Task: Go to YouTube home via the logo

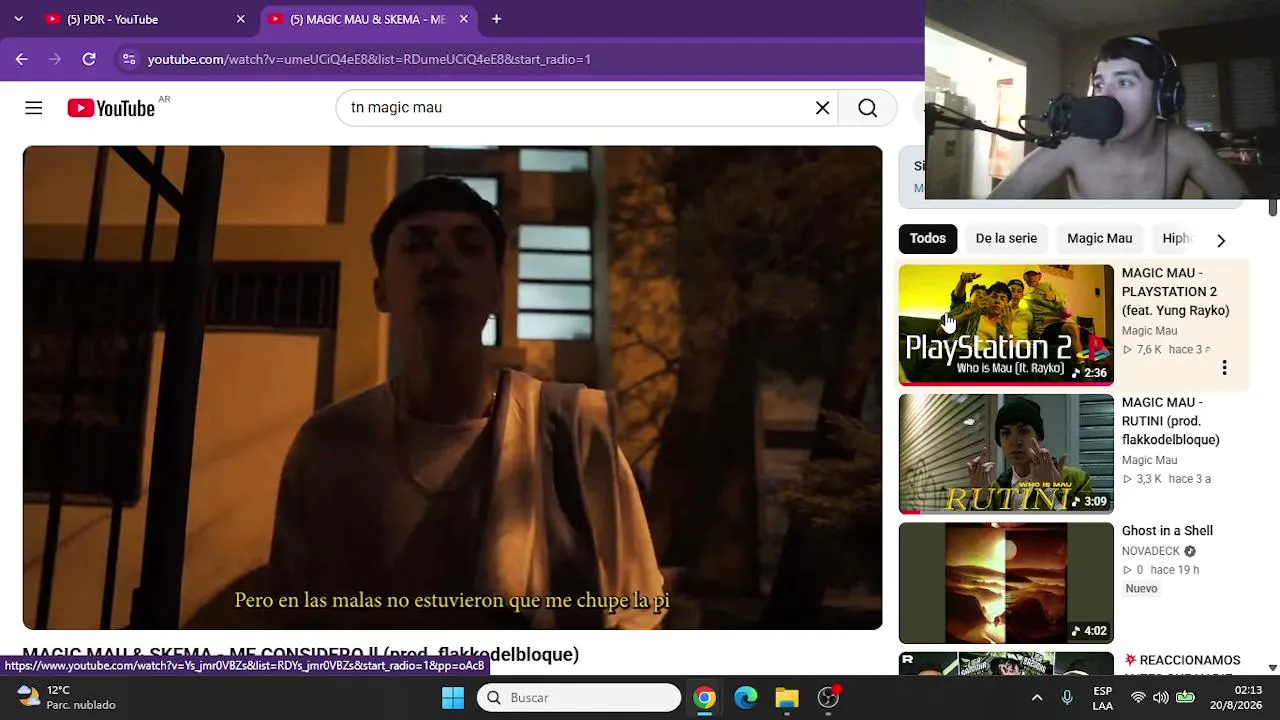Action: (x=111, y=108)
